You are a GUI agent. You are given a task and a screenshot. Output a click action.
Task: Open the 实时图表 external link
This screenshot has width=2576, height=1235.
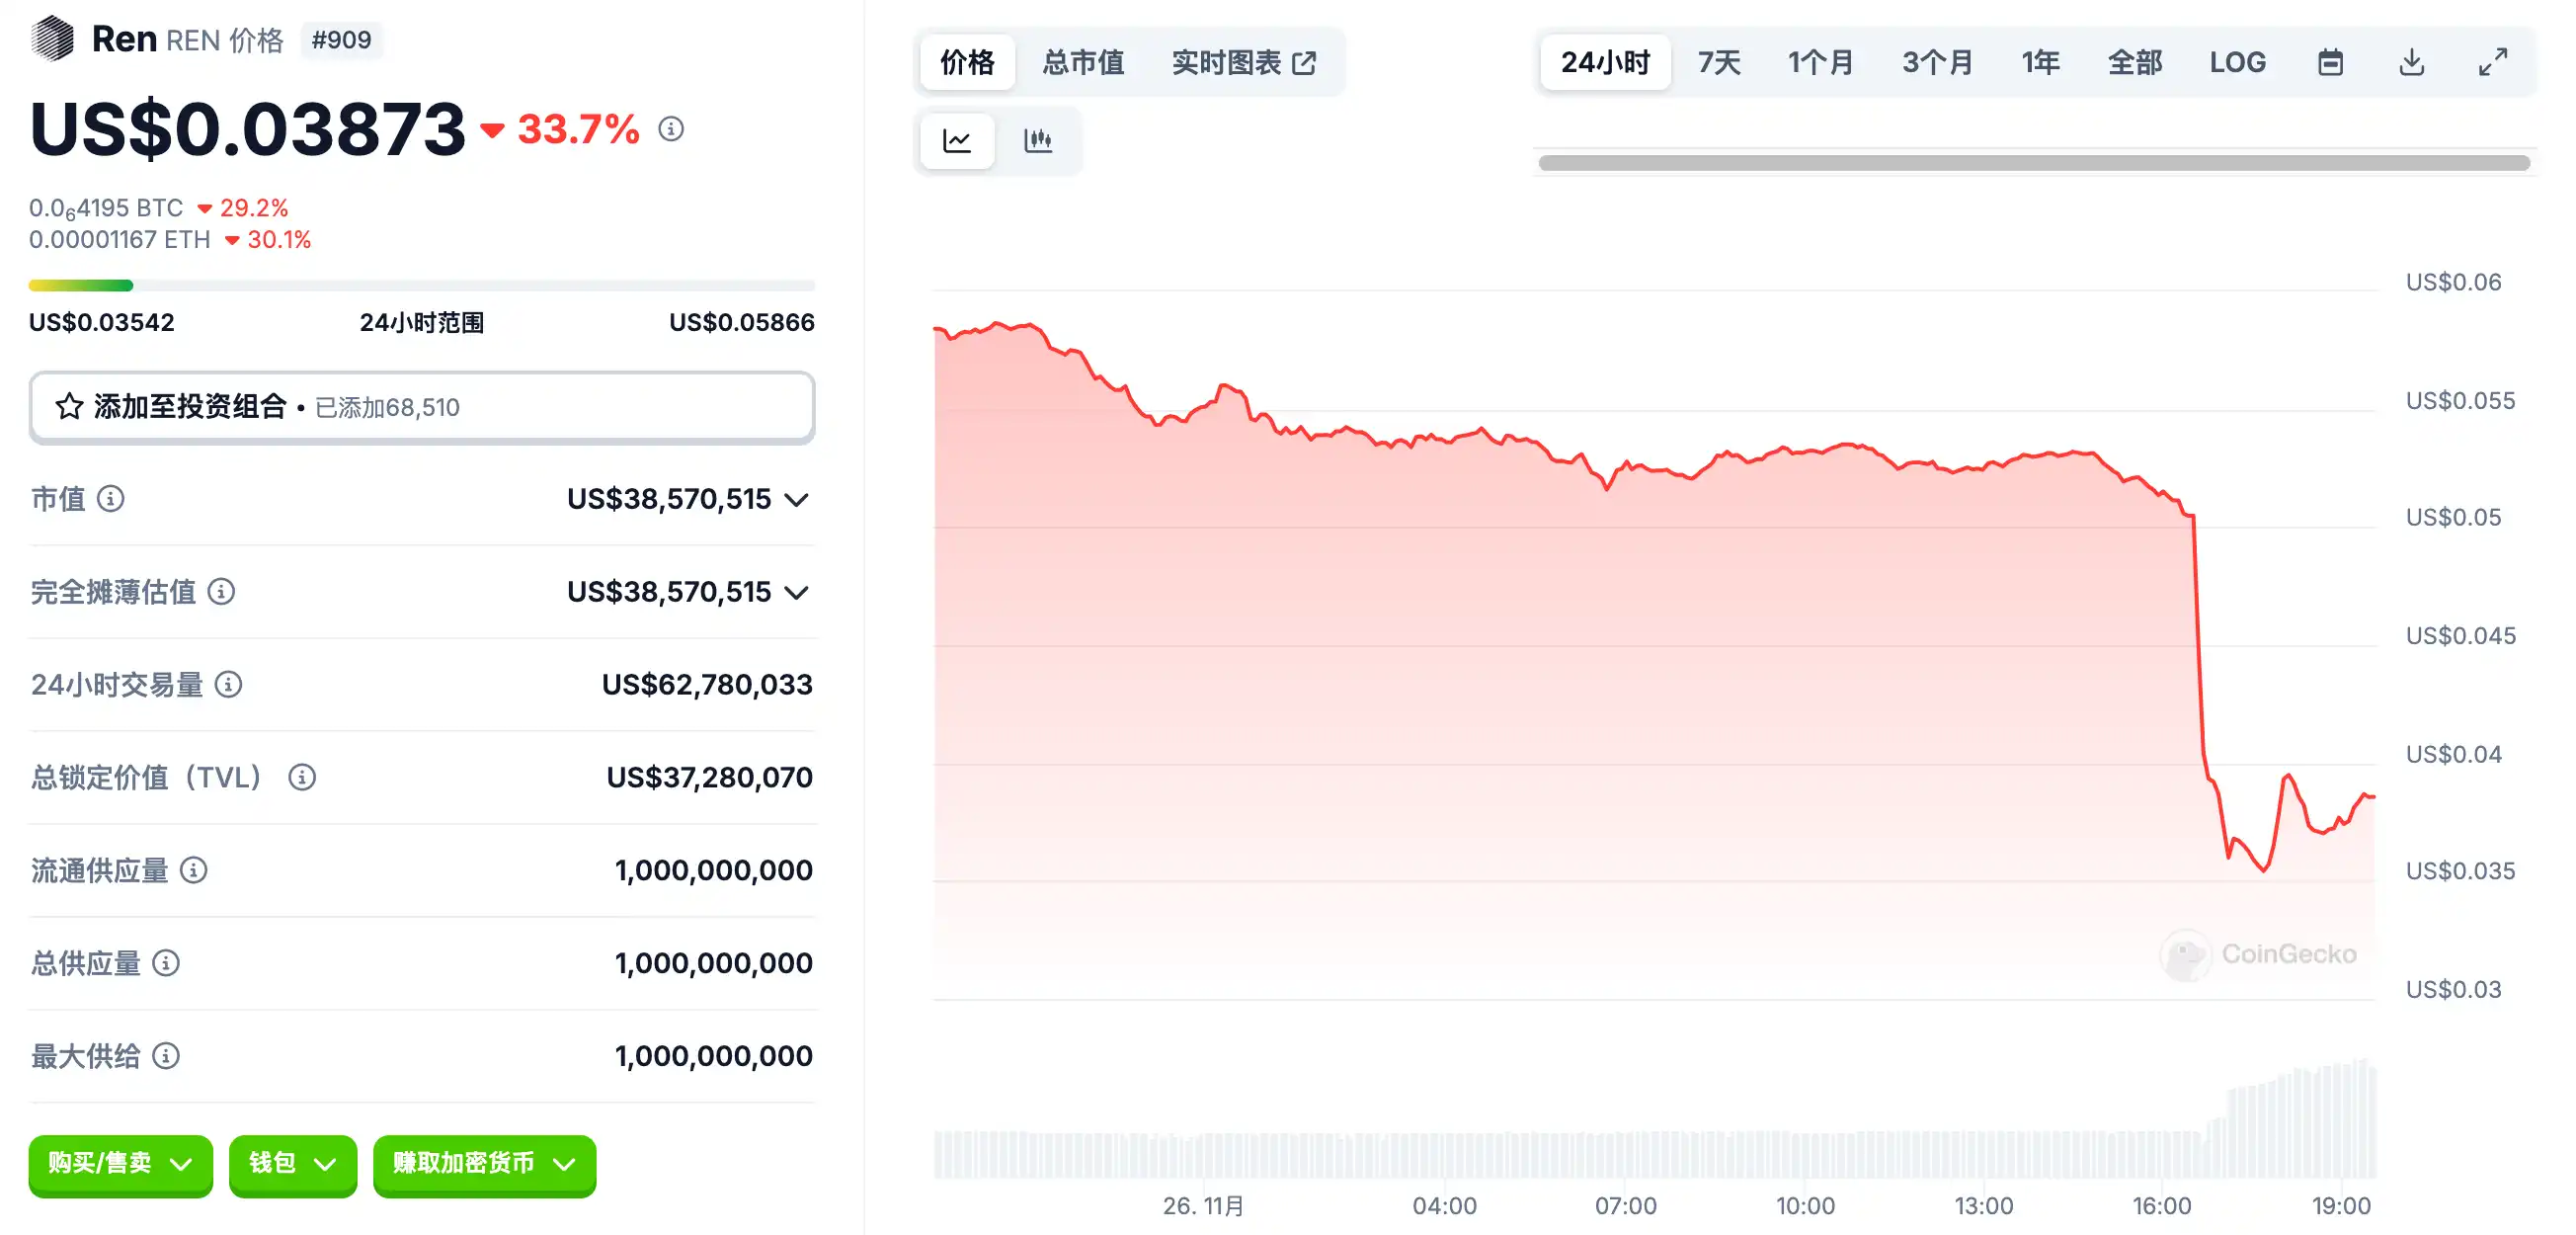click(x=1243, y=62)
